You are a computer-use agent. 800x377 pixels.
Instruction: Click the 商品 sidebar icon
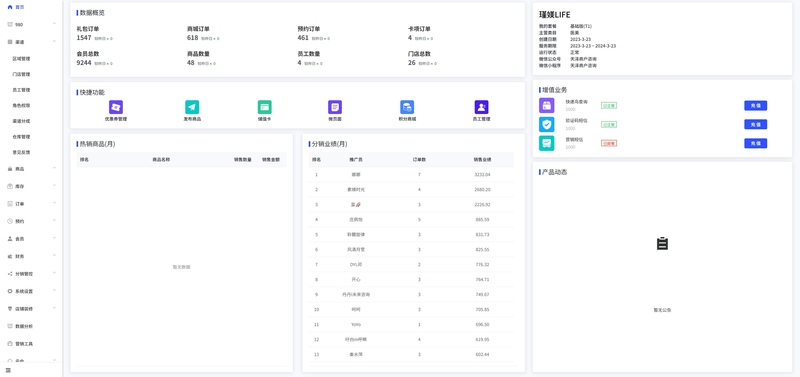pos(10,169)
